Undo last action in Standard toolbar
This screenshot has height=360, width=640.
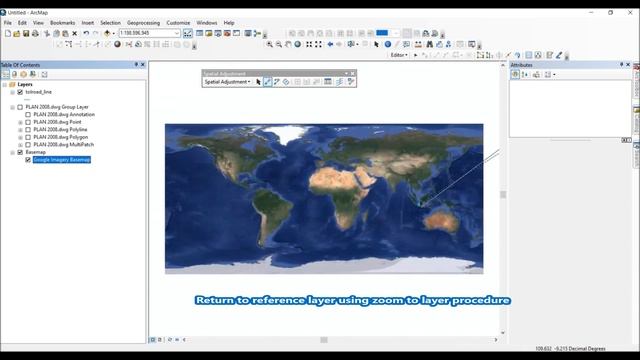[86, 33]
